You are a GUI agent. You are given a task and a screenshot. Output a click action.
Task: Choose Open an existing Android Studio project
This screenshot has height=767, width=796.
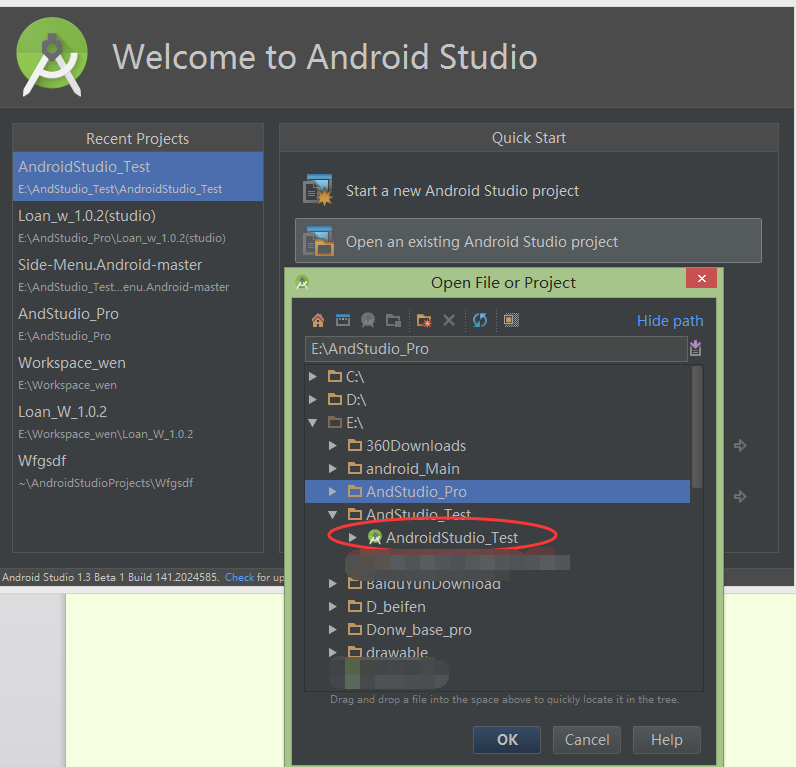pyautogui.click(x=481, y=242)
